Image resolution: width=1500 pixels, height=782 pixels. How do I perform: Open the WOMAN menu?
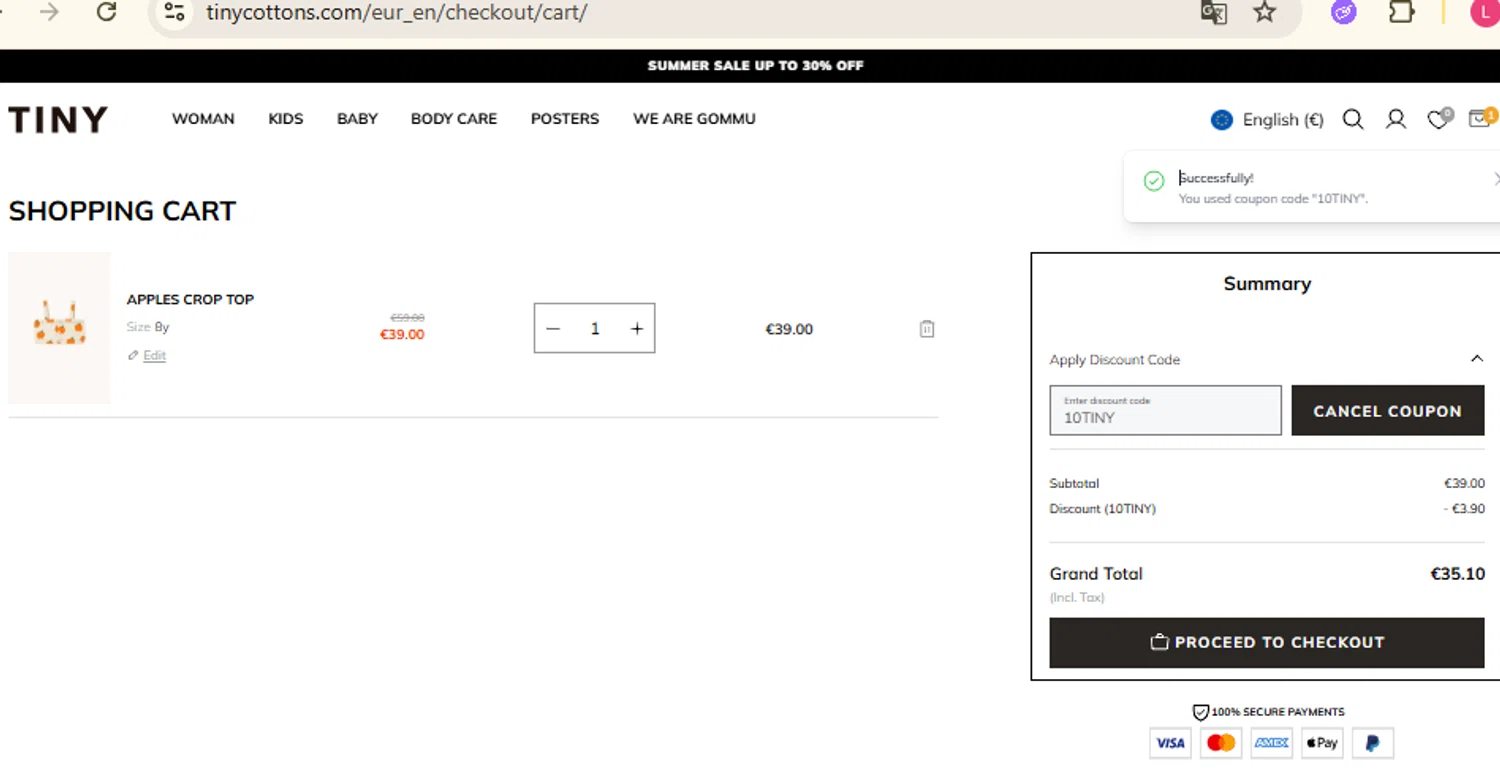[203, 119]
